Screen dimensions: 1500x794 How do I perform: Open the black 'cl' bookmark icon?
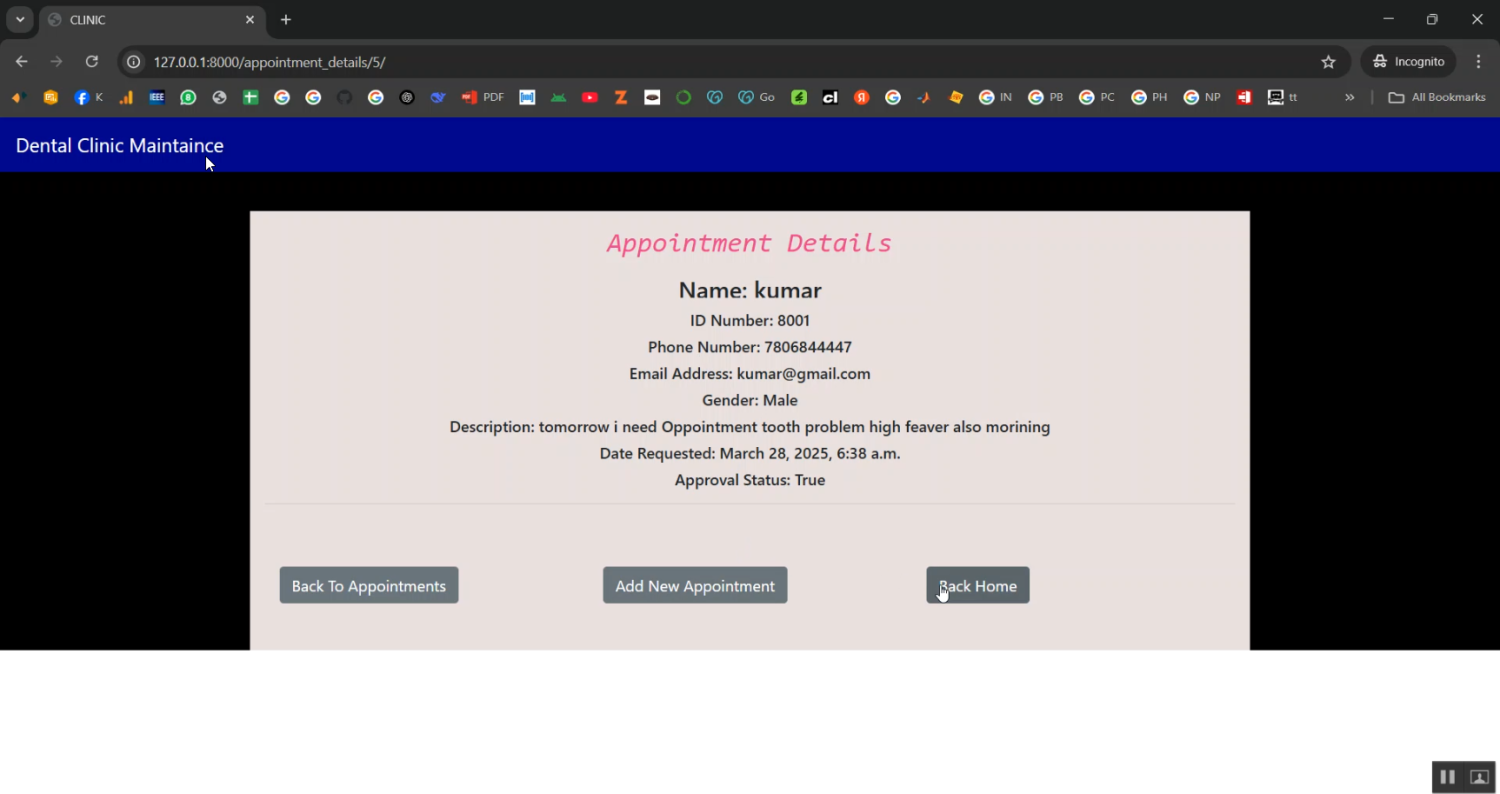[x=830, y=97]
